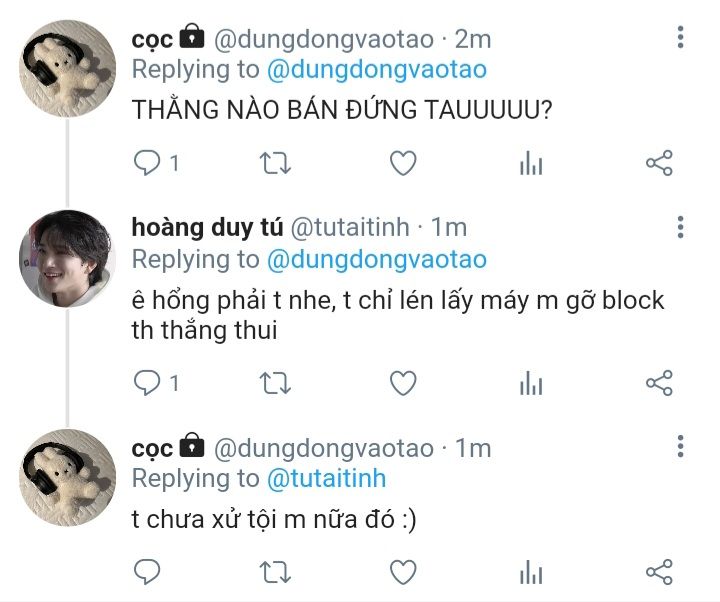720x602 pixels.
Task: Open more options menu on hoàng duy tú's tweet
Action: [x=681, y=227]
